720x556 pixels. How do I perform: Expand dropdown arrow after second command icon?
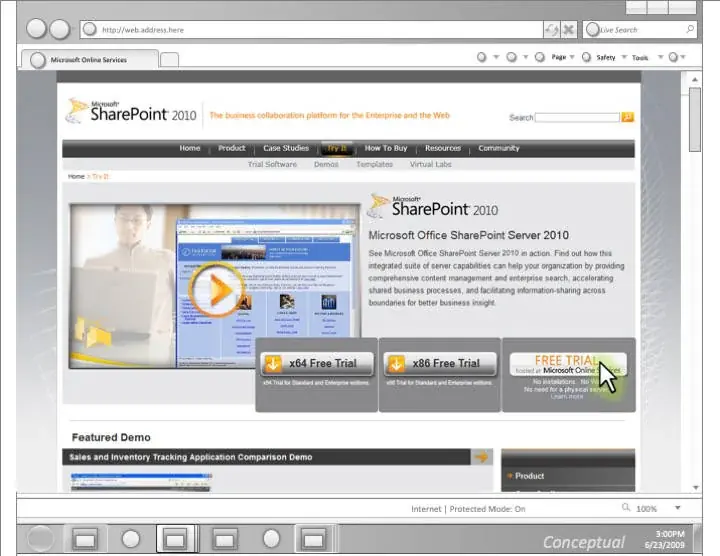click(526, 57)
